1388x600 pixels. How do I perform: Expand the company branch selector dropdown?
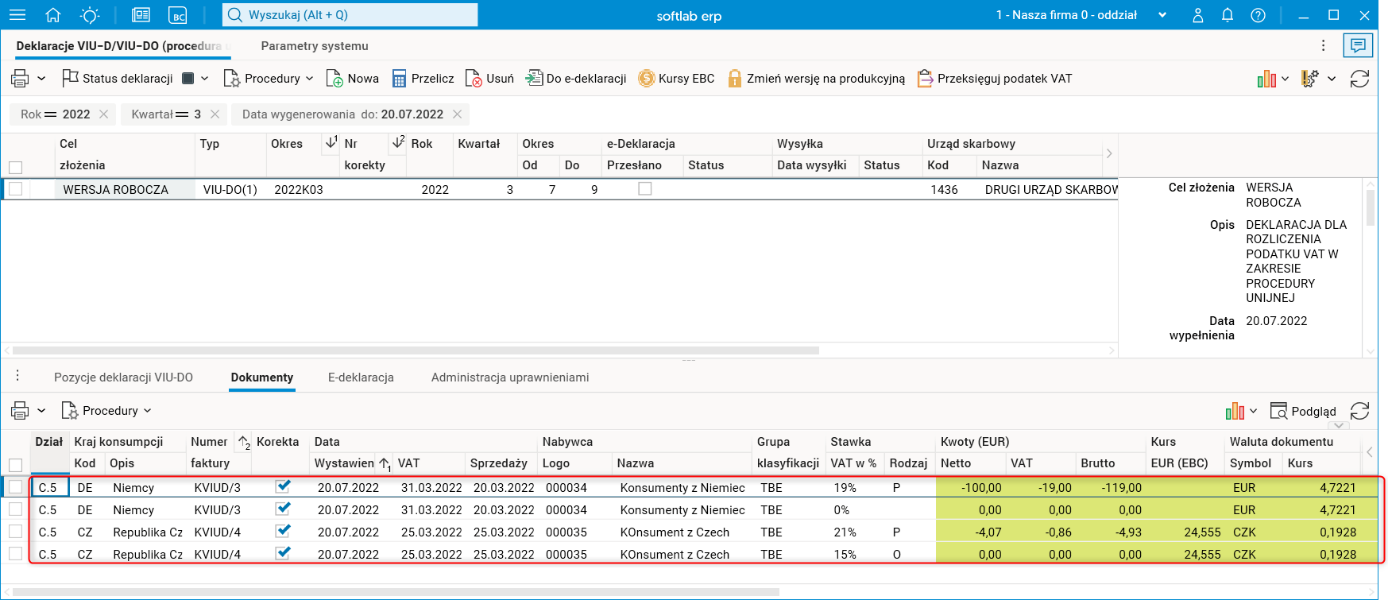(1162, 15)
